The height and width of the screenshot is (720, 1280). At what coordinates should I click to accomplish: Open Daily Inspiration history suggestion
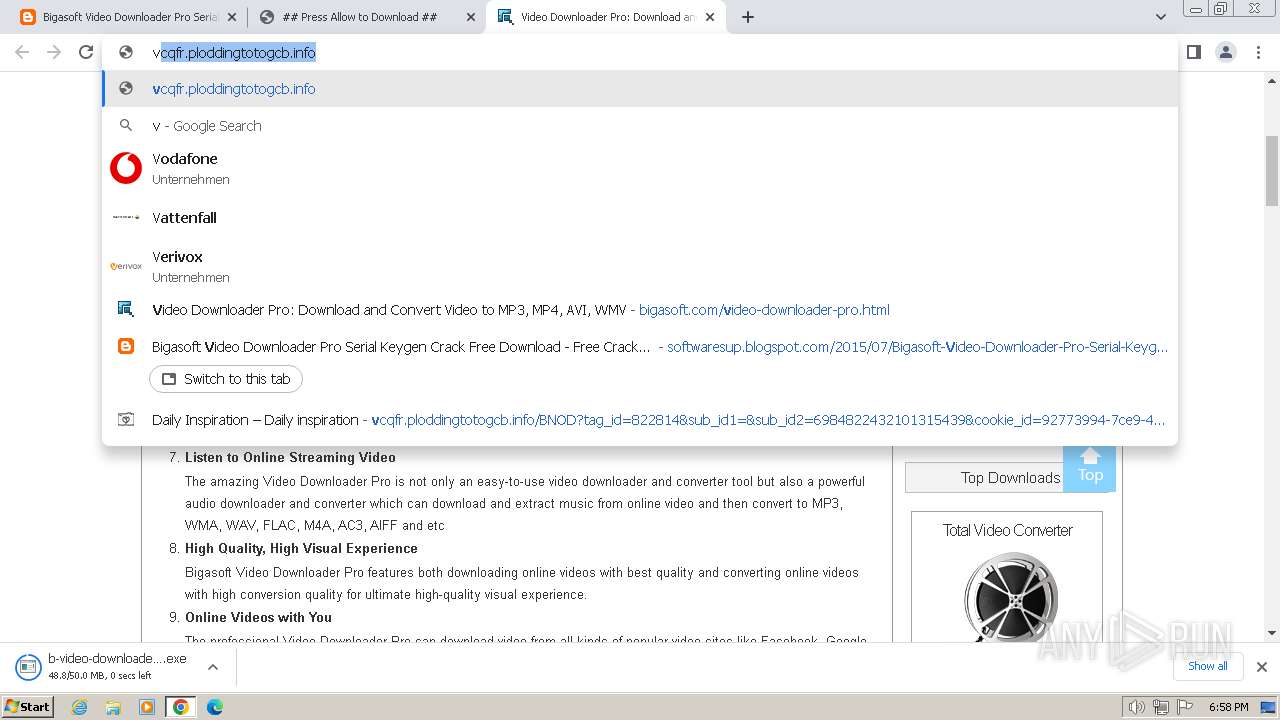[x=640, y=420]
